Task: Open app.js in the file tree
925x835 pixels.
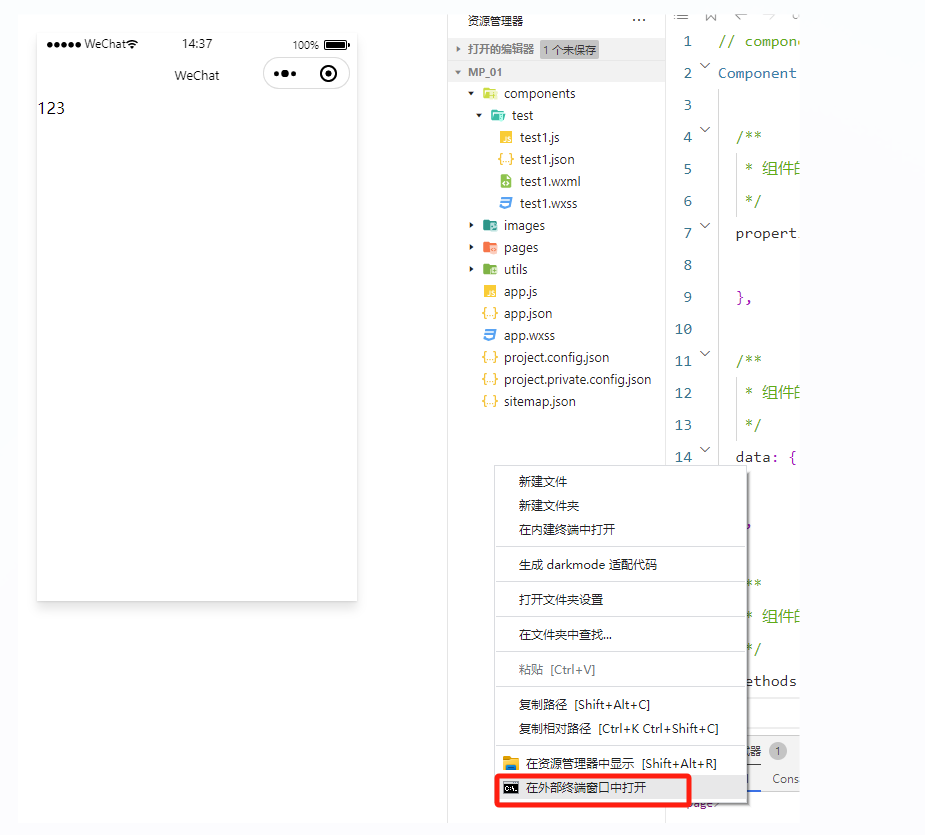Action: [x=520, y=292]
